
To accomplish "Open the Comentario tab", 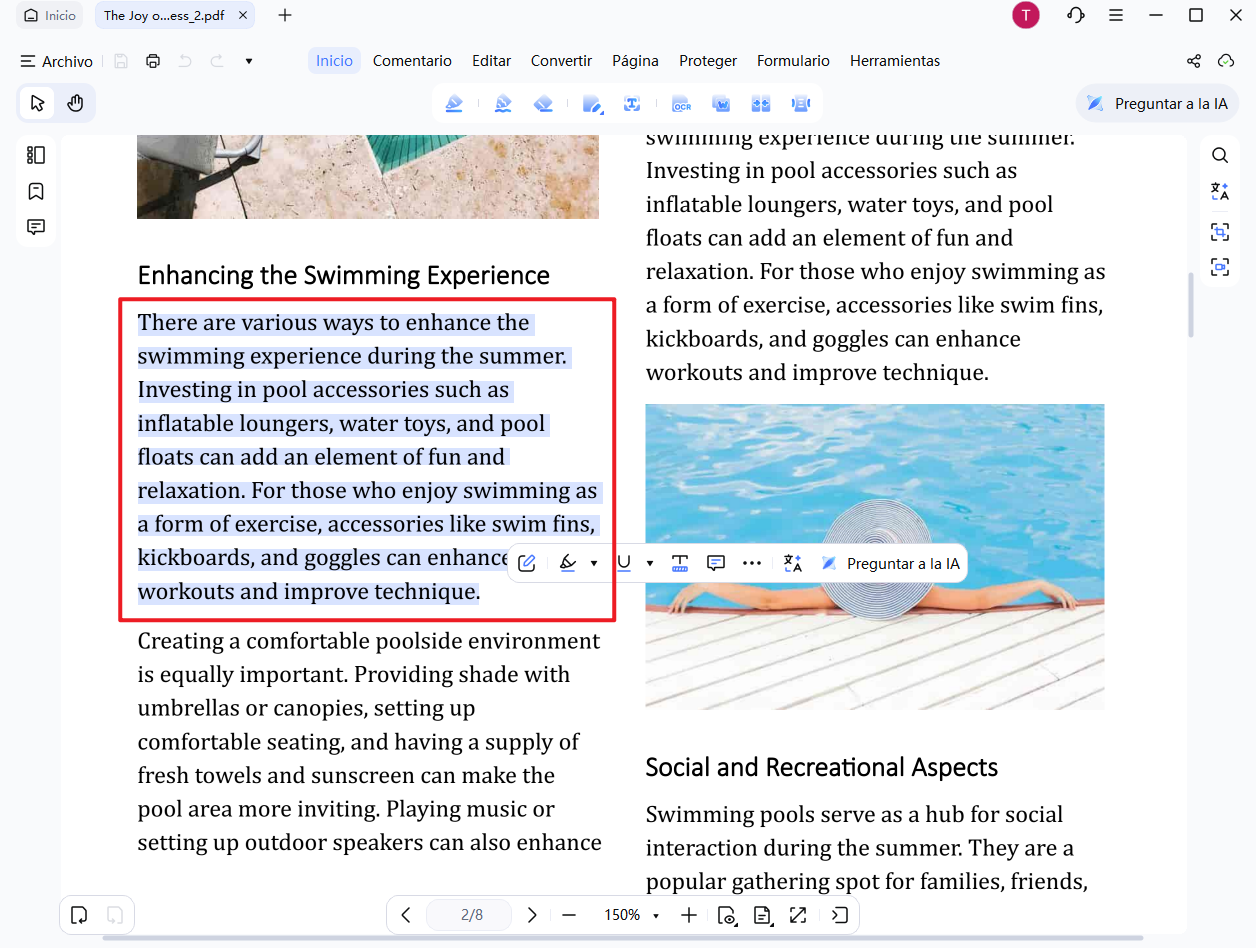I will [x=412, y=61].
